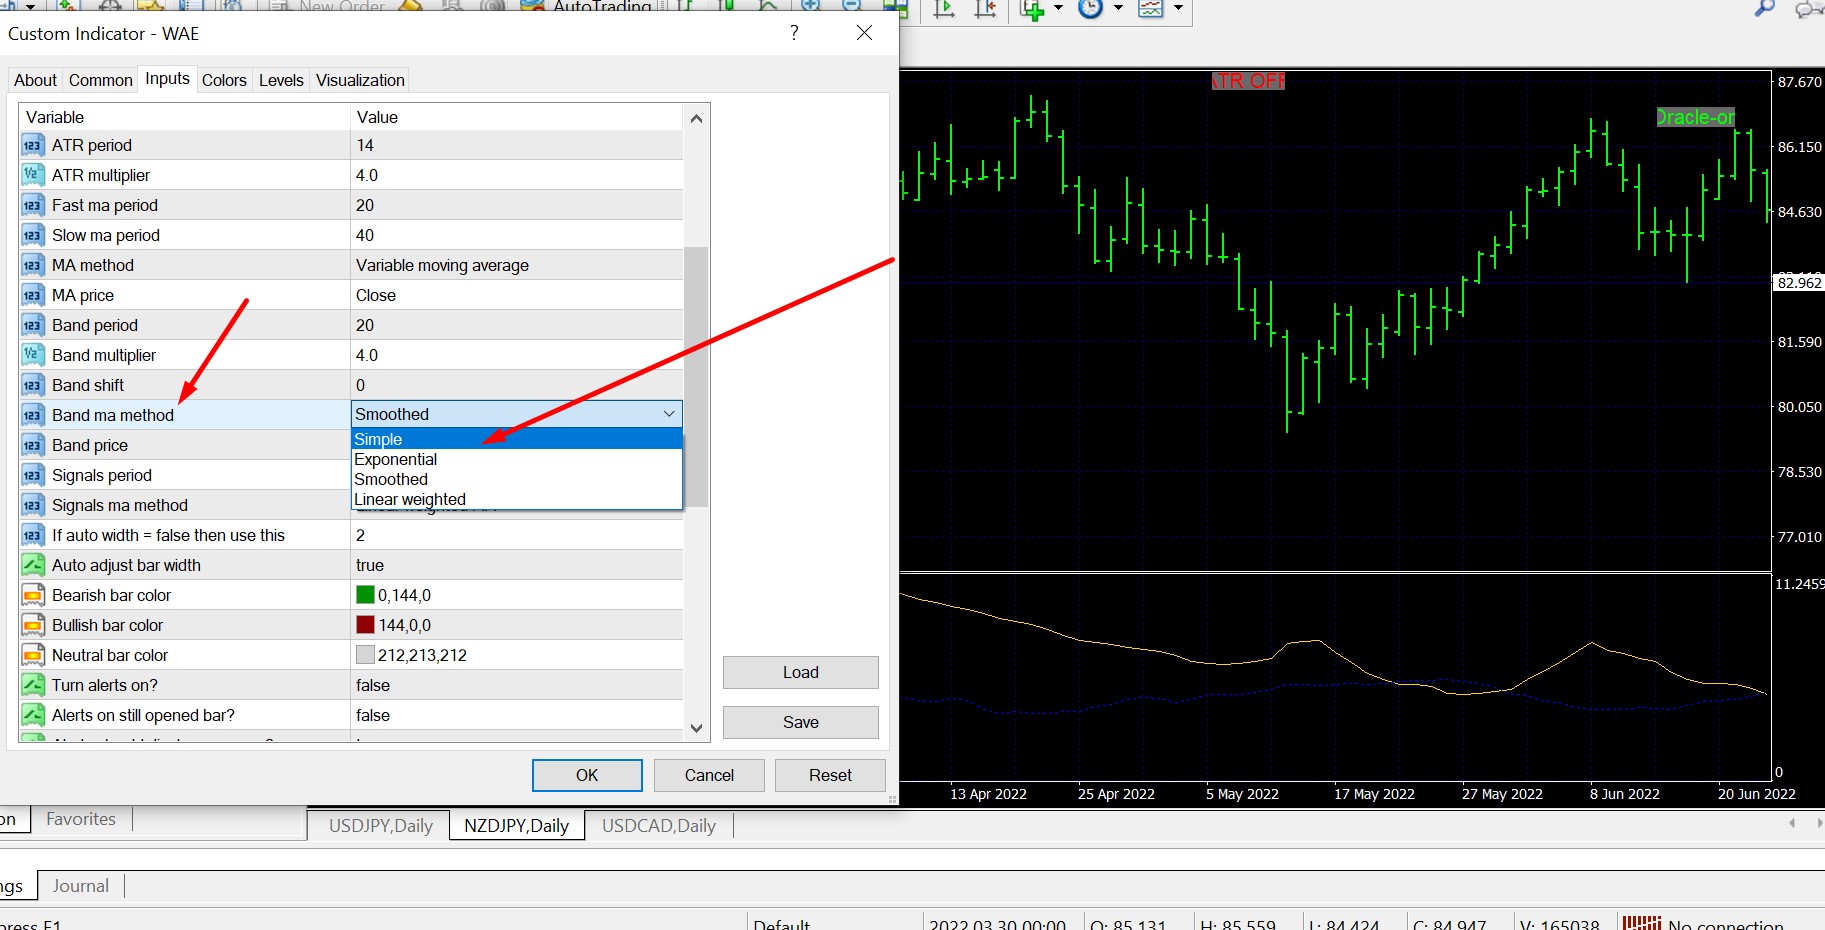1825x930 pixels.
Task: Click the icon beside Band shift
Action: coord(33,385)
